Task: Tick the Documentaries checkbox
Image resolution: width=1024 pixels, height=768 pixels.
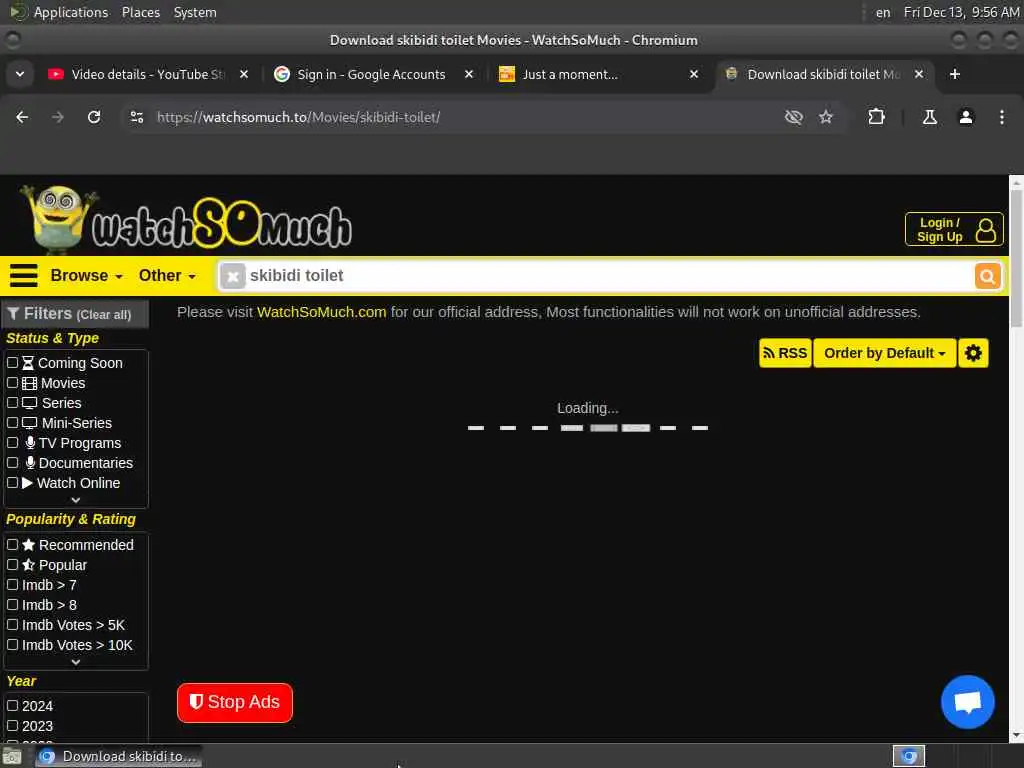Action: point(12,463)
